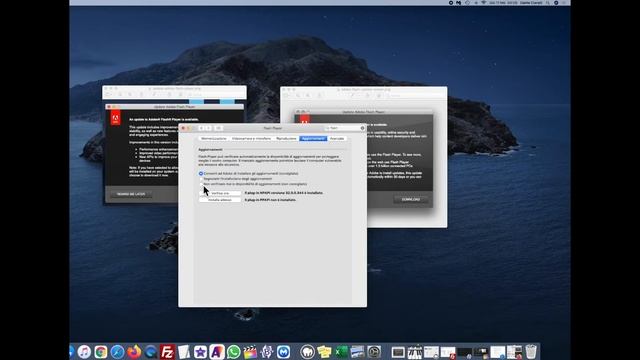Click Adobe logo in left update window
Image resolution: width=640 pixels, height=360 pixels.
point(116,118)
